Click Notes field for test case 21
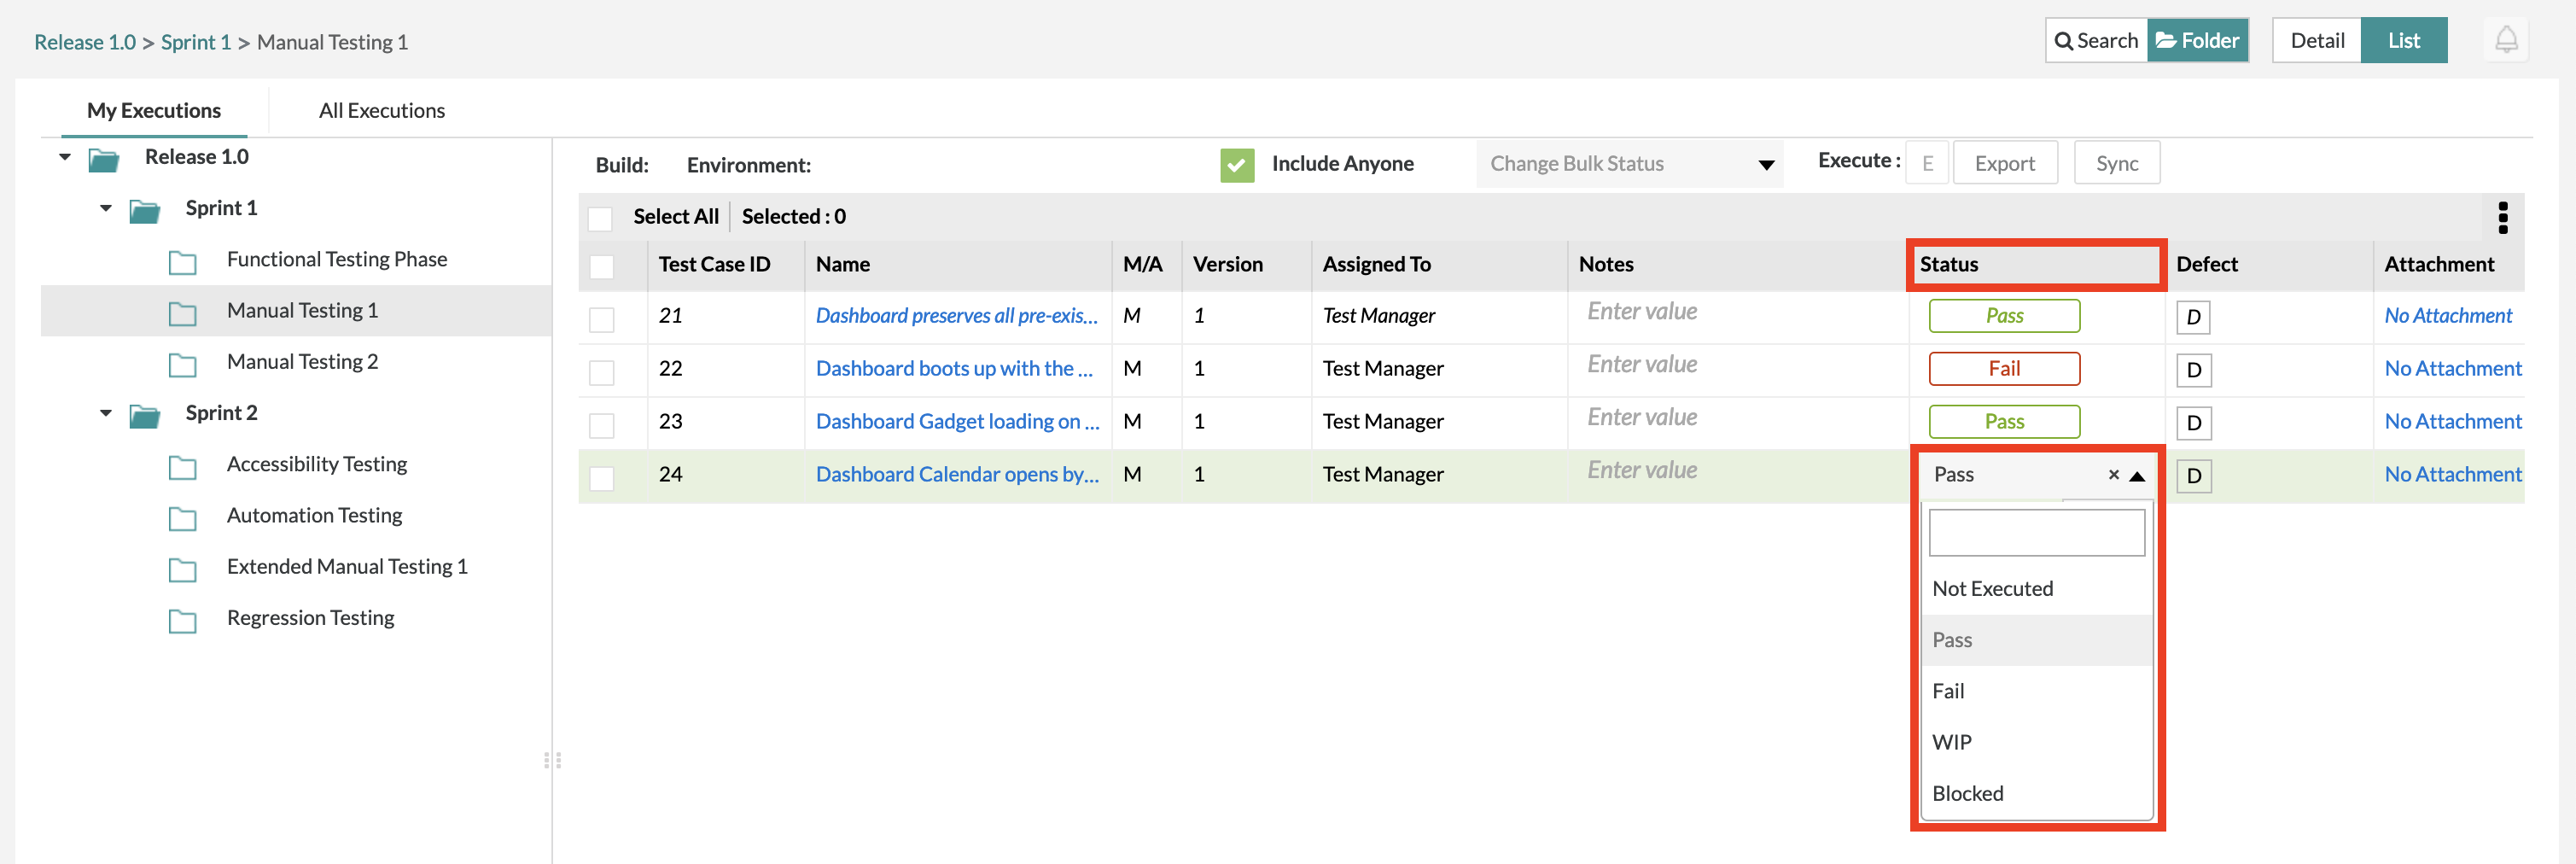The height and width of the screenshot is (864, 2576). click(1736, 312)
